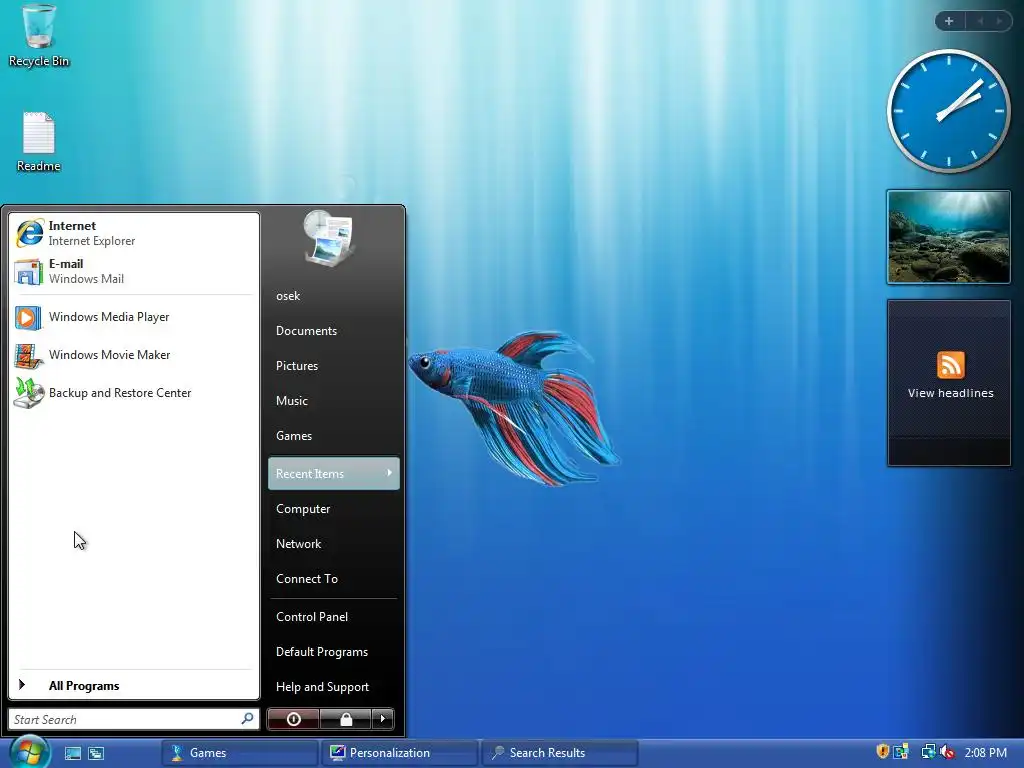The height and width of the screenshot is (768, 1024).
Task: Expand All Programs list
Action: coord(134,685)
